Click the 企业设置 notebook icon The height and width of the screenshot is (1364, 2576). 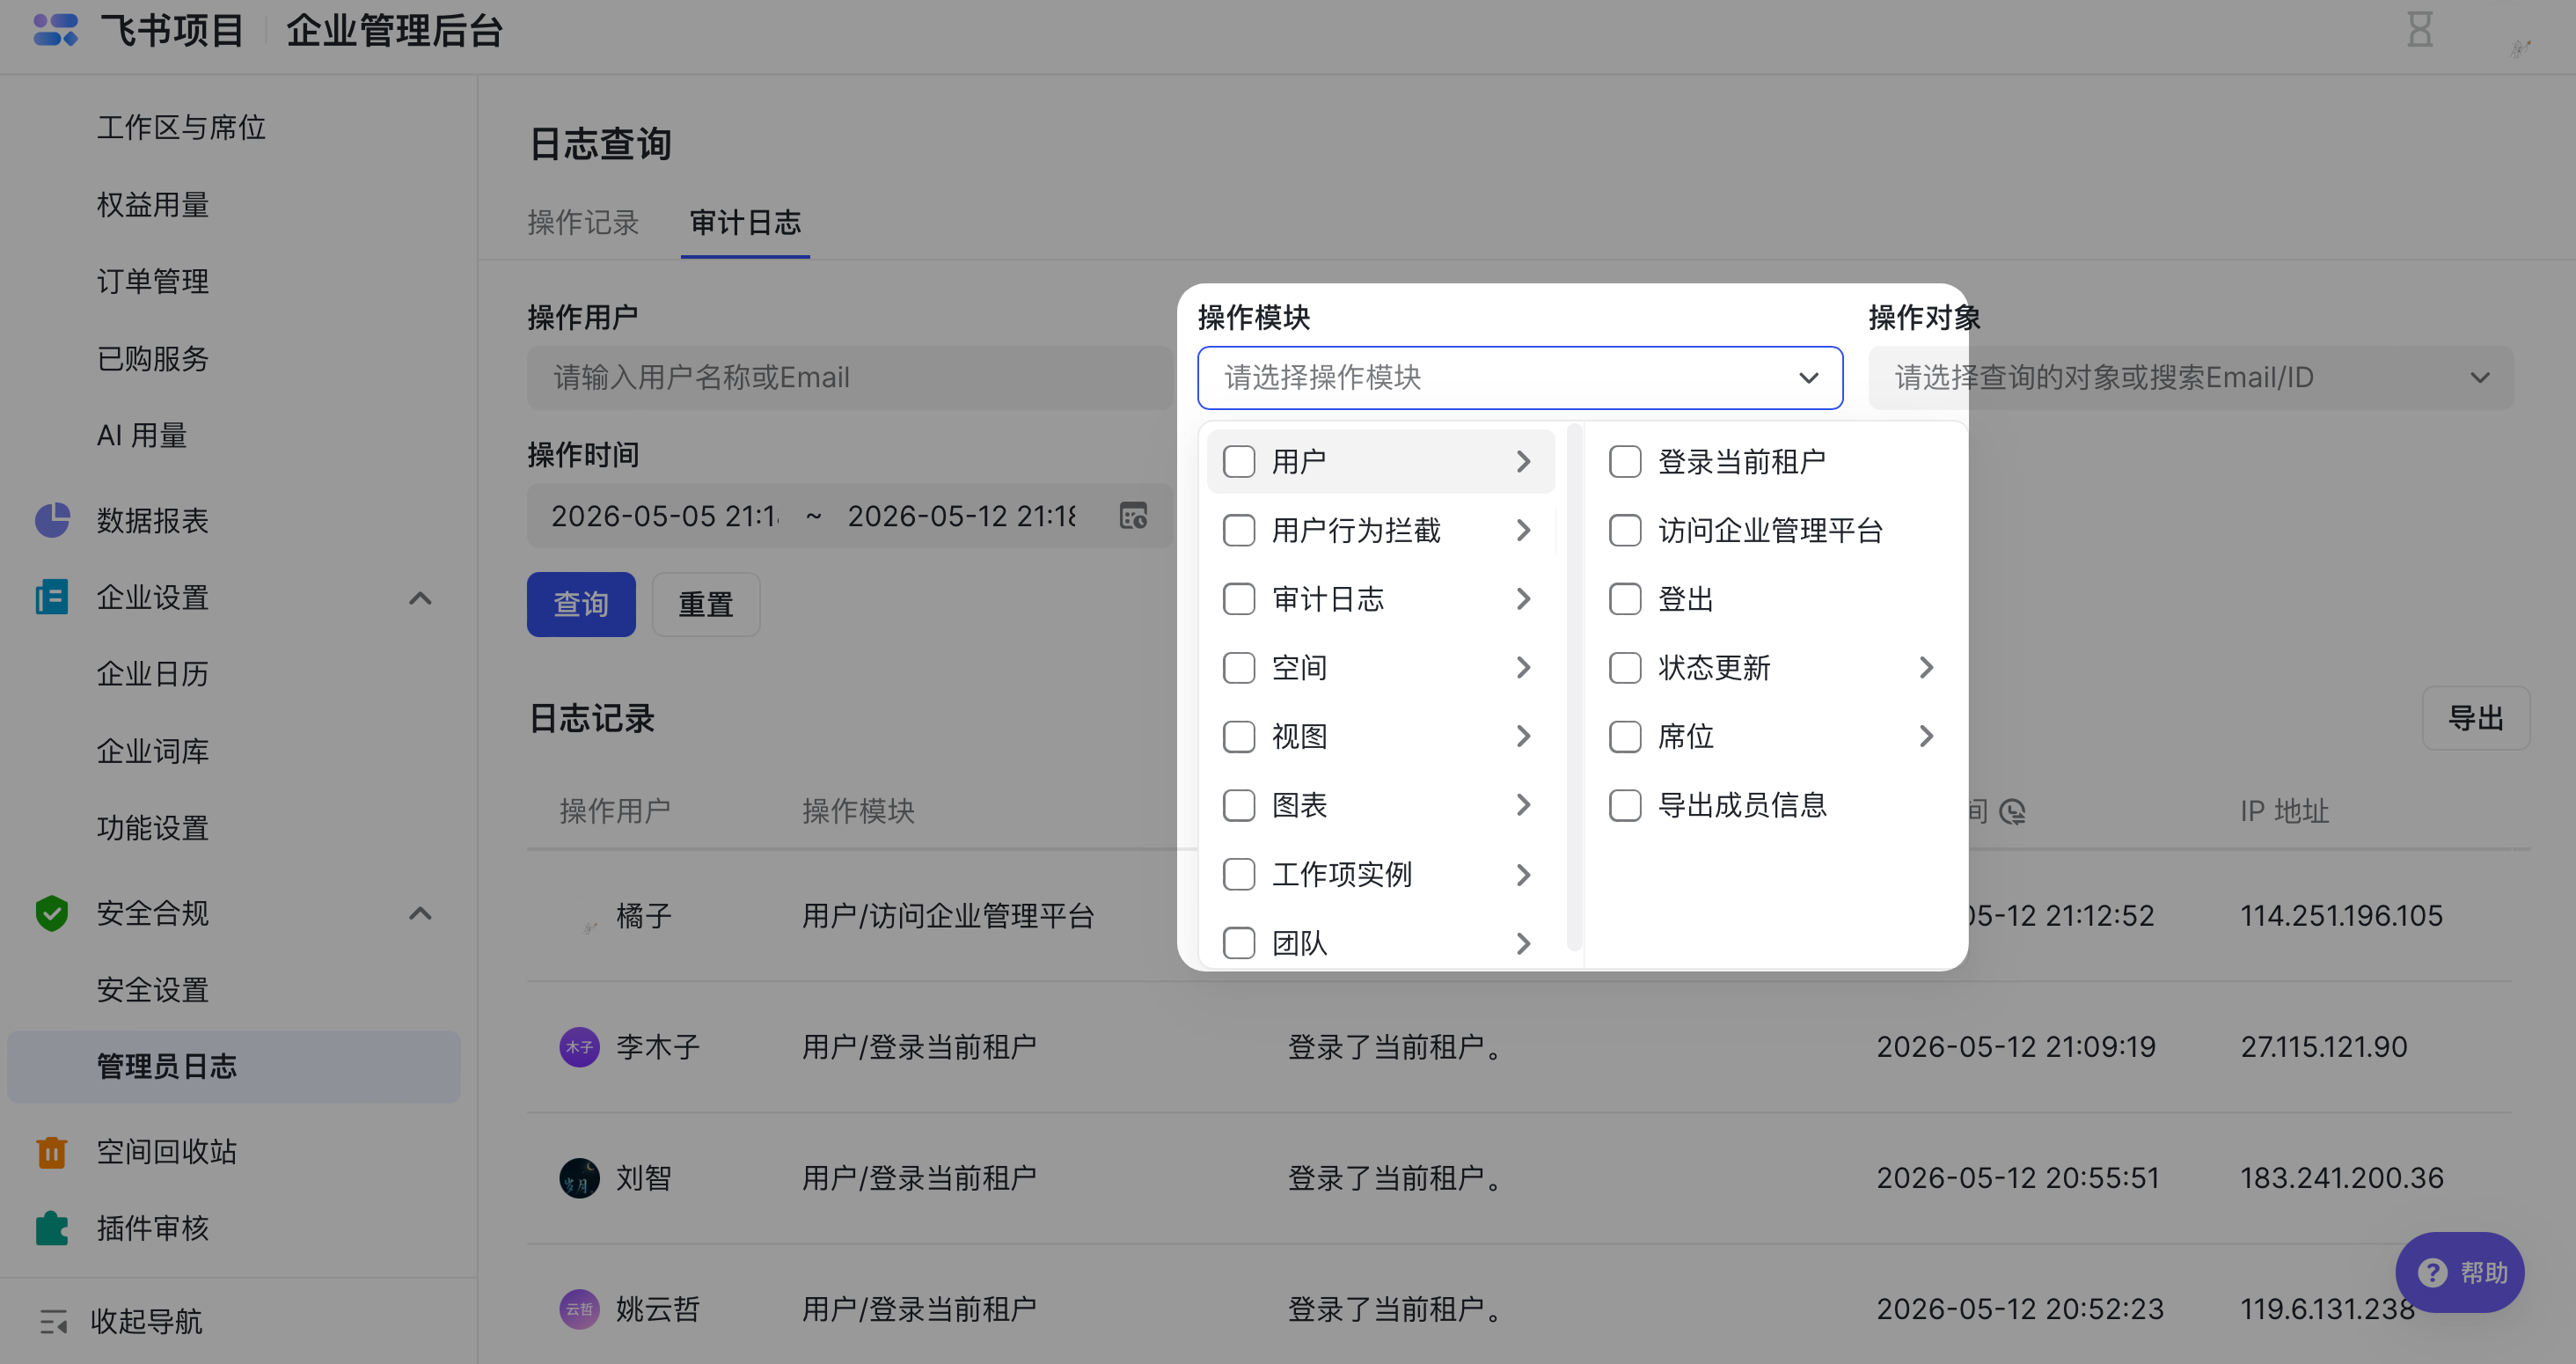pyautogui.click(x=52, y=597)
